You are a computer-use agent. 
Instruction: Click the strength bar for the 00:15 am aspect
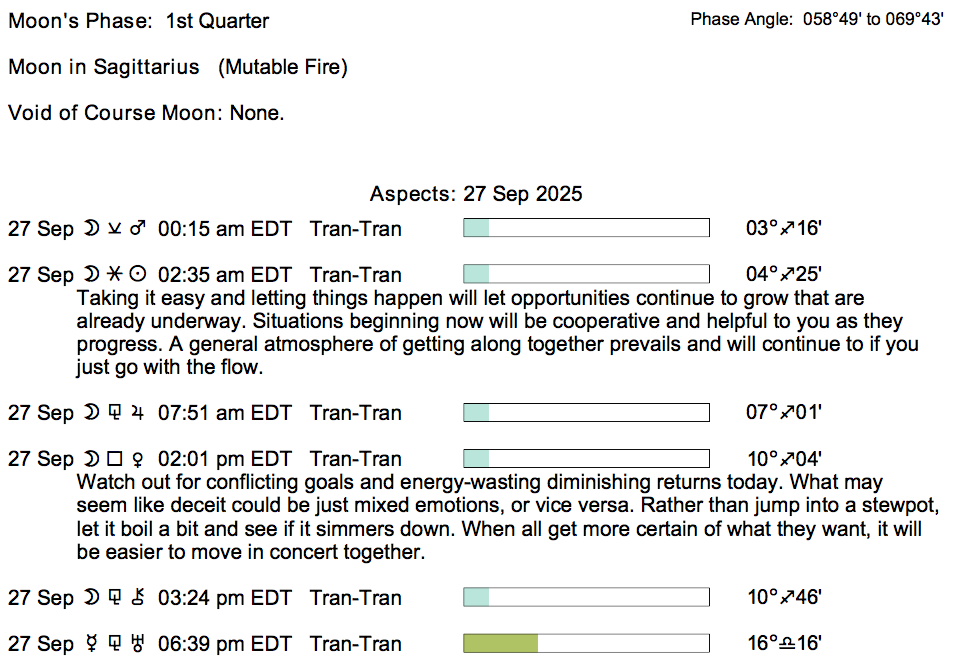(x=586, y=228)
